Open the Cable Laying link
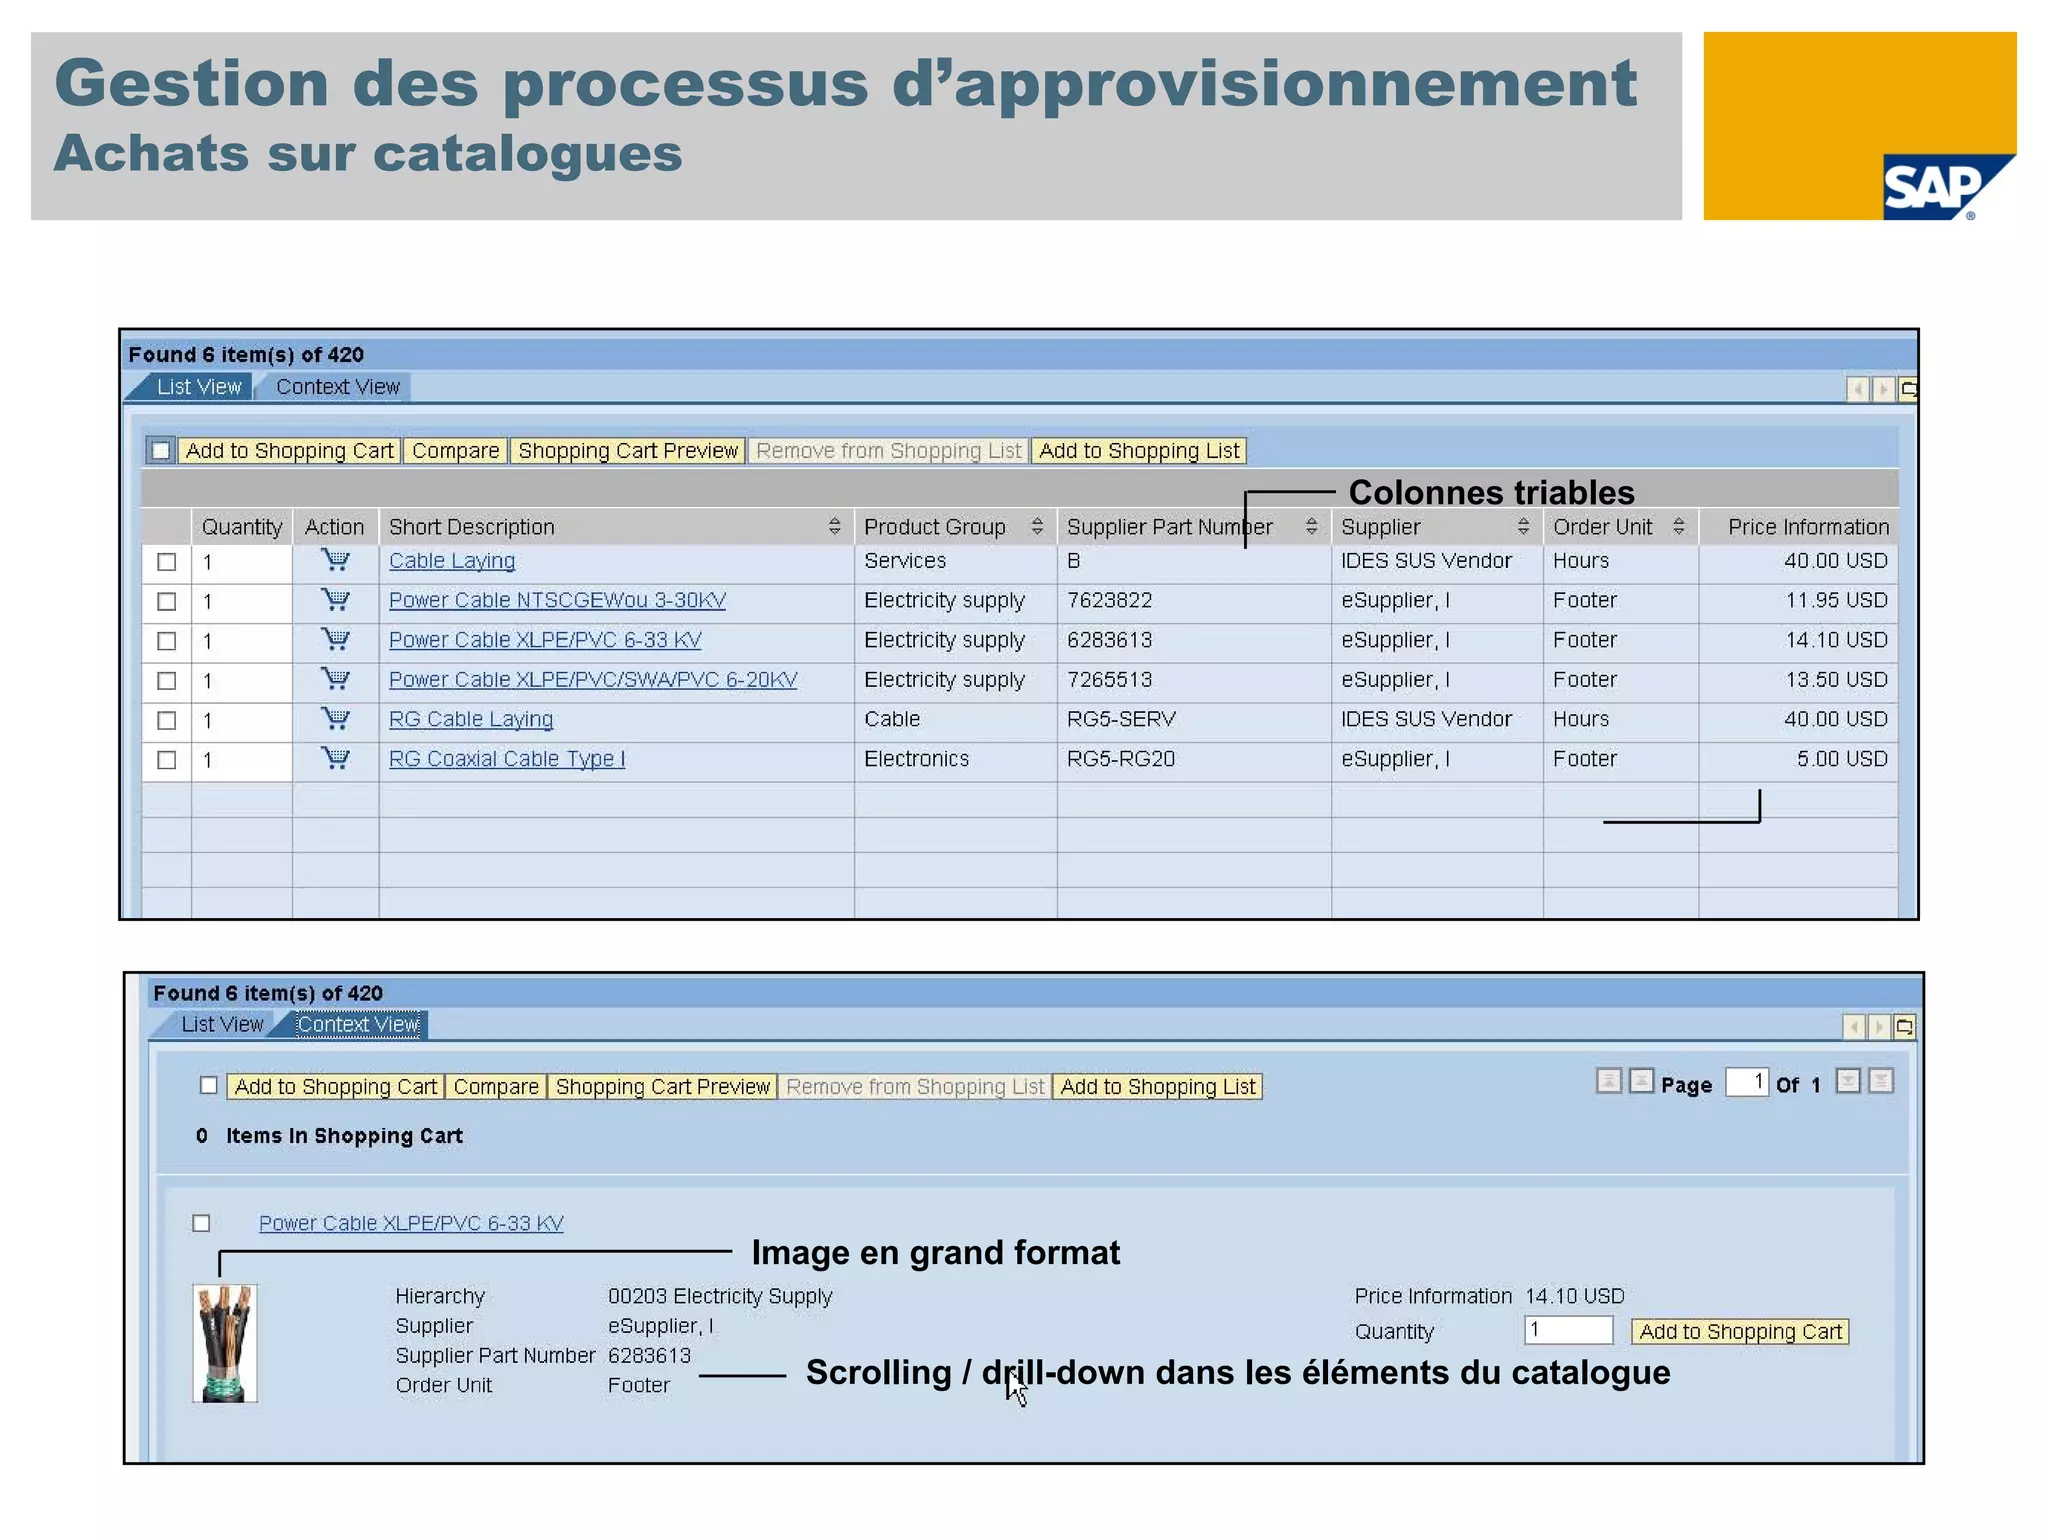The width and height of the screenshot is (2048, 1537). [x=452, y=561]
